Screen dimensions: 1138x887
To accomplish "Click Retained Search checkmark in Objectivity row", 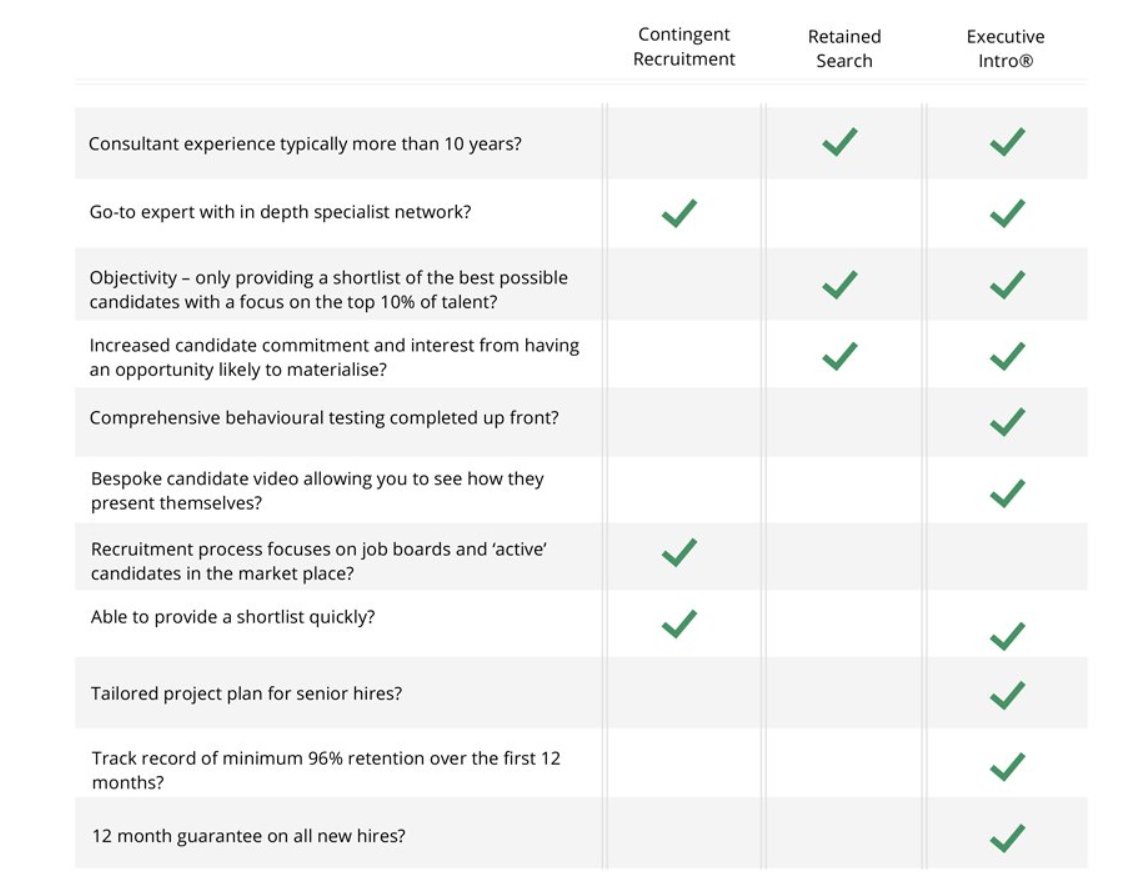I will (839, 285).
